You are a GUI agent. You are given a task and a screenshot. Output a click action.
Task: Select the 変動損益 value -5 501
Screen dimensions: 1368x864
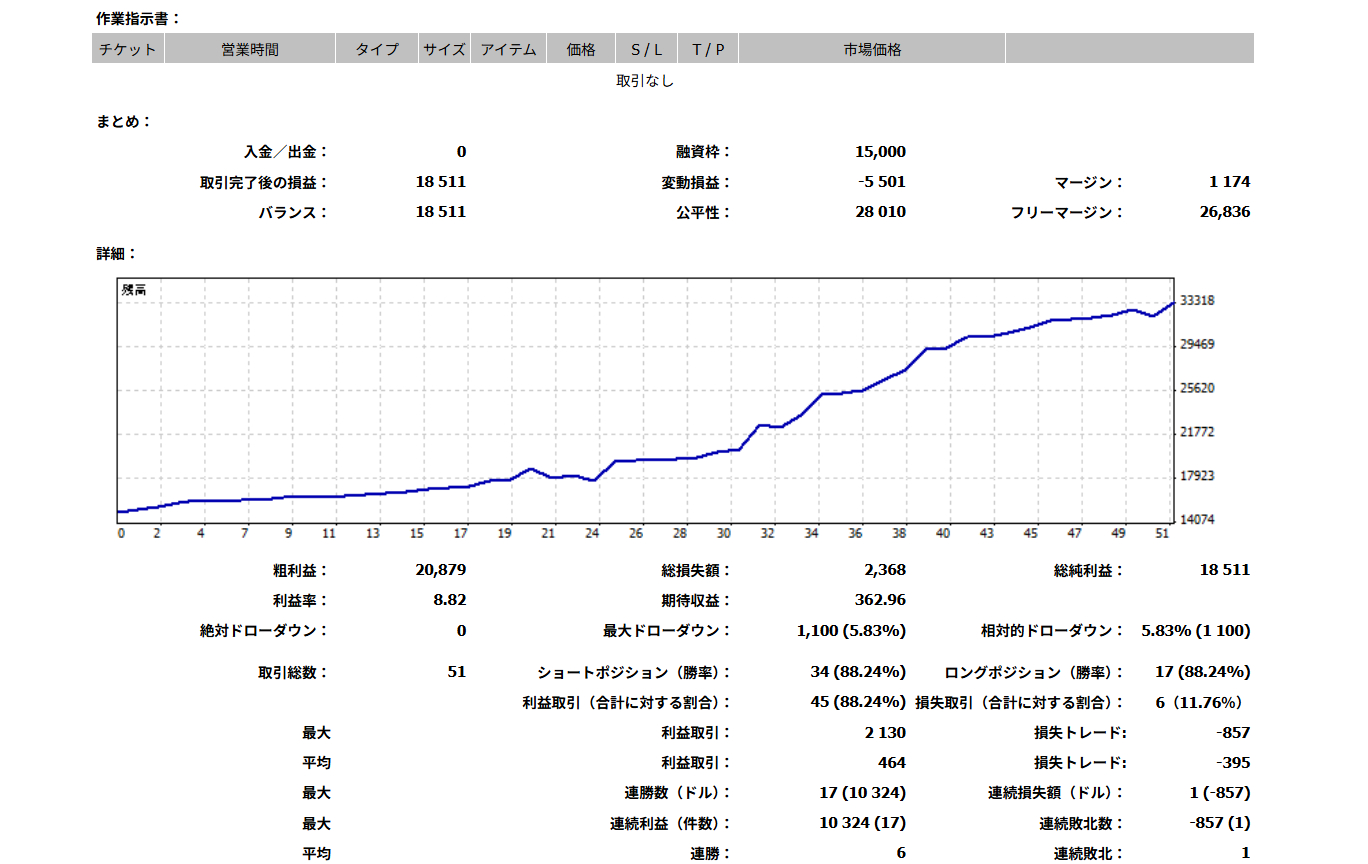(882, 182)
